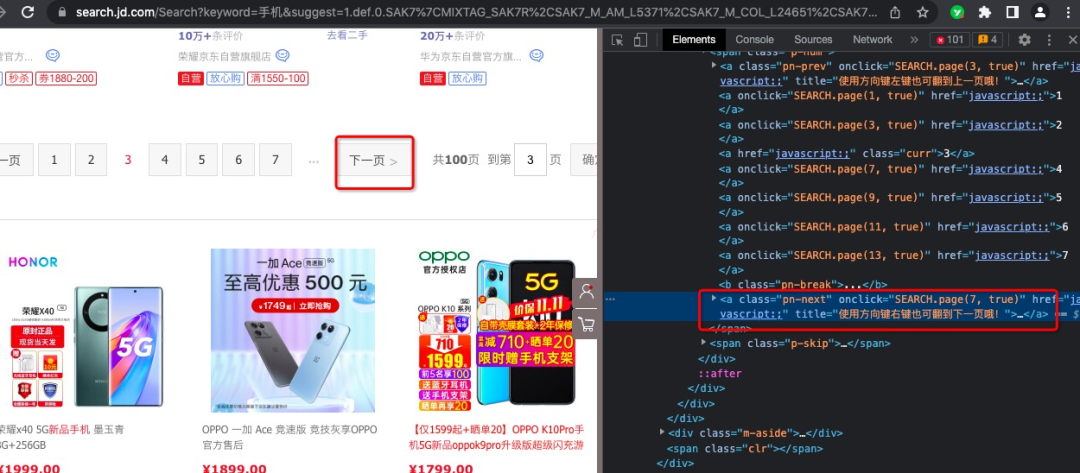This screenshot has height=473, width=1080.
Task: Select the Elements tab
Action: (x=694, y=40)
